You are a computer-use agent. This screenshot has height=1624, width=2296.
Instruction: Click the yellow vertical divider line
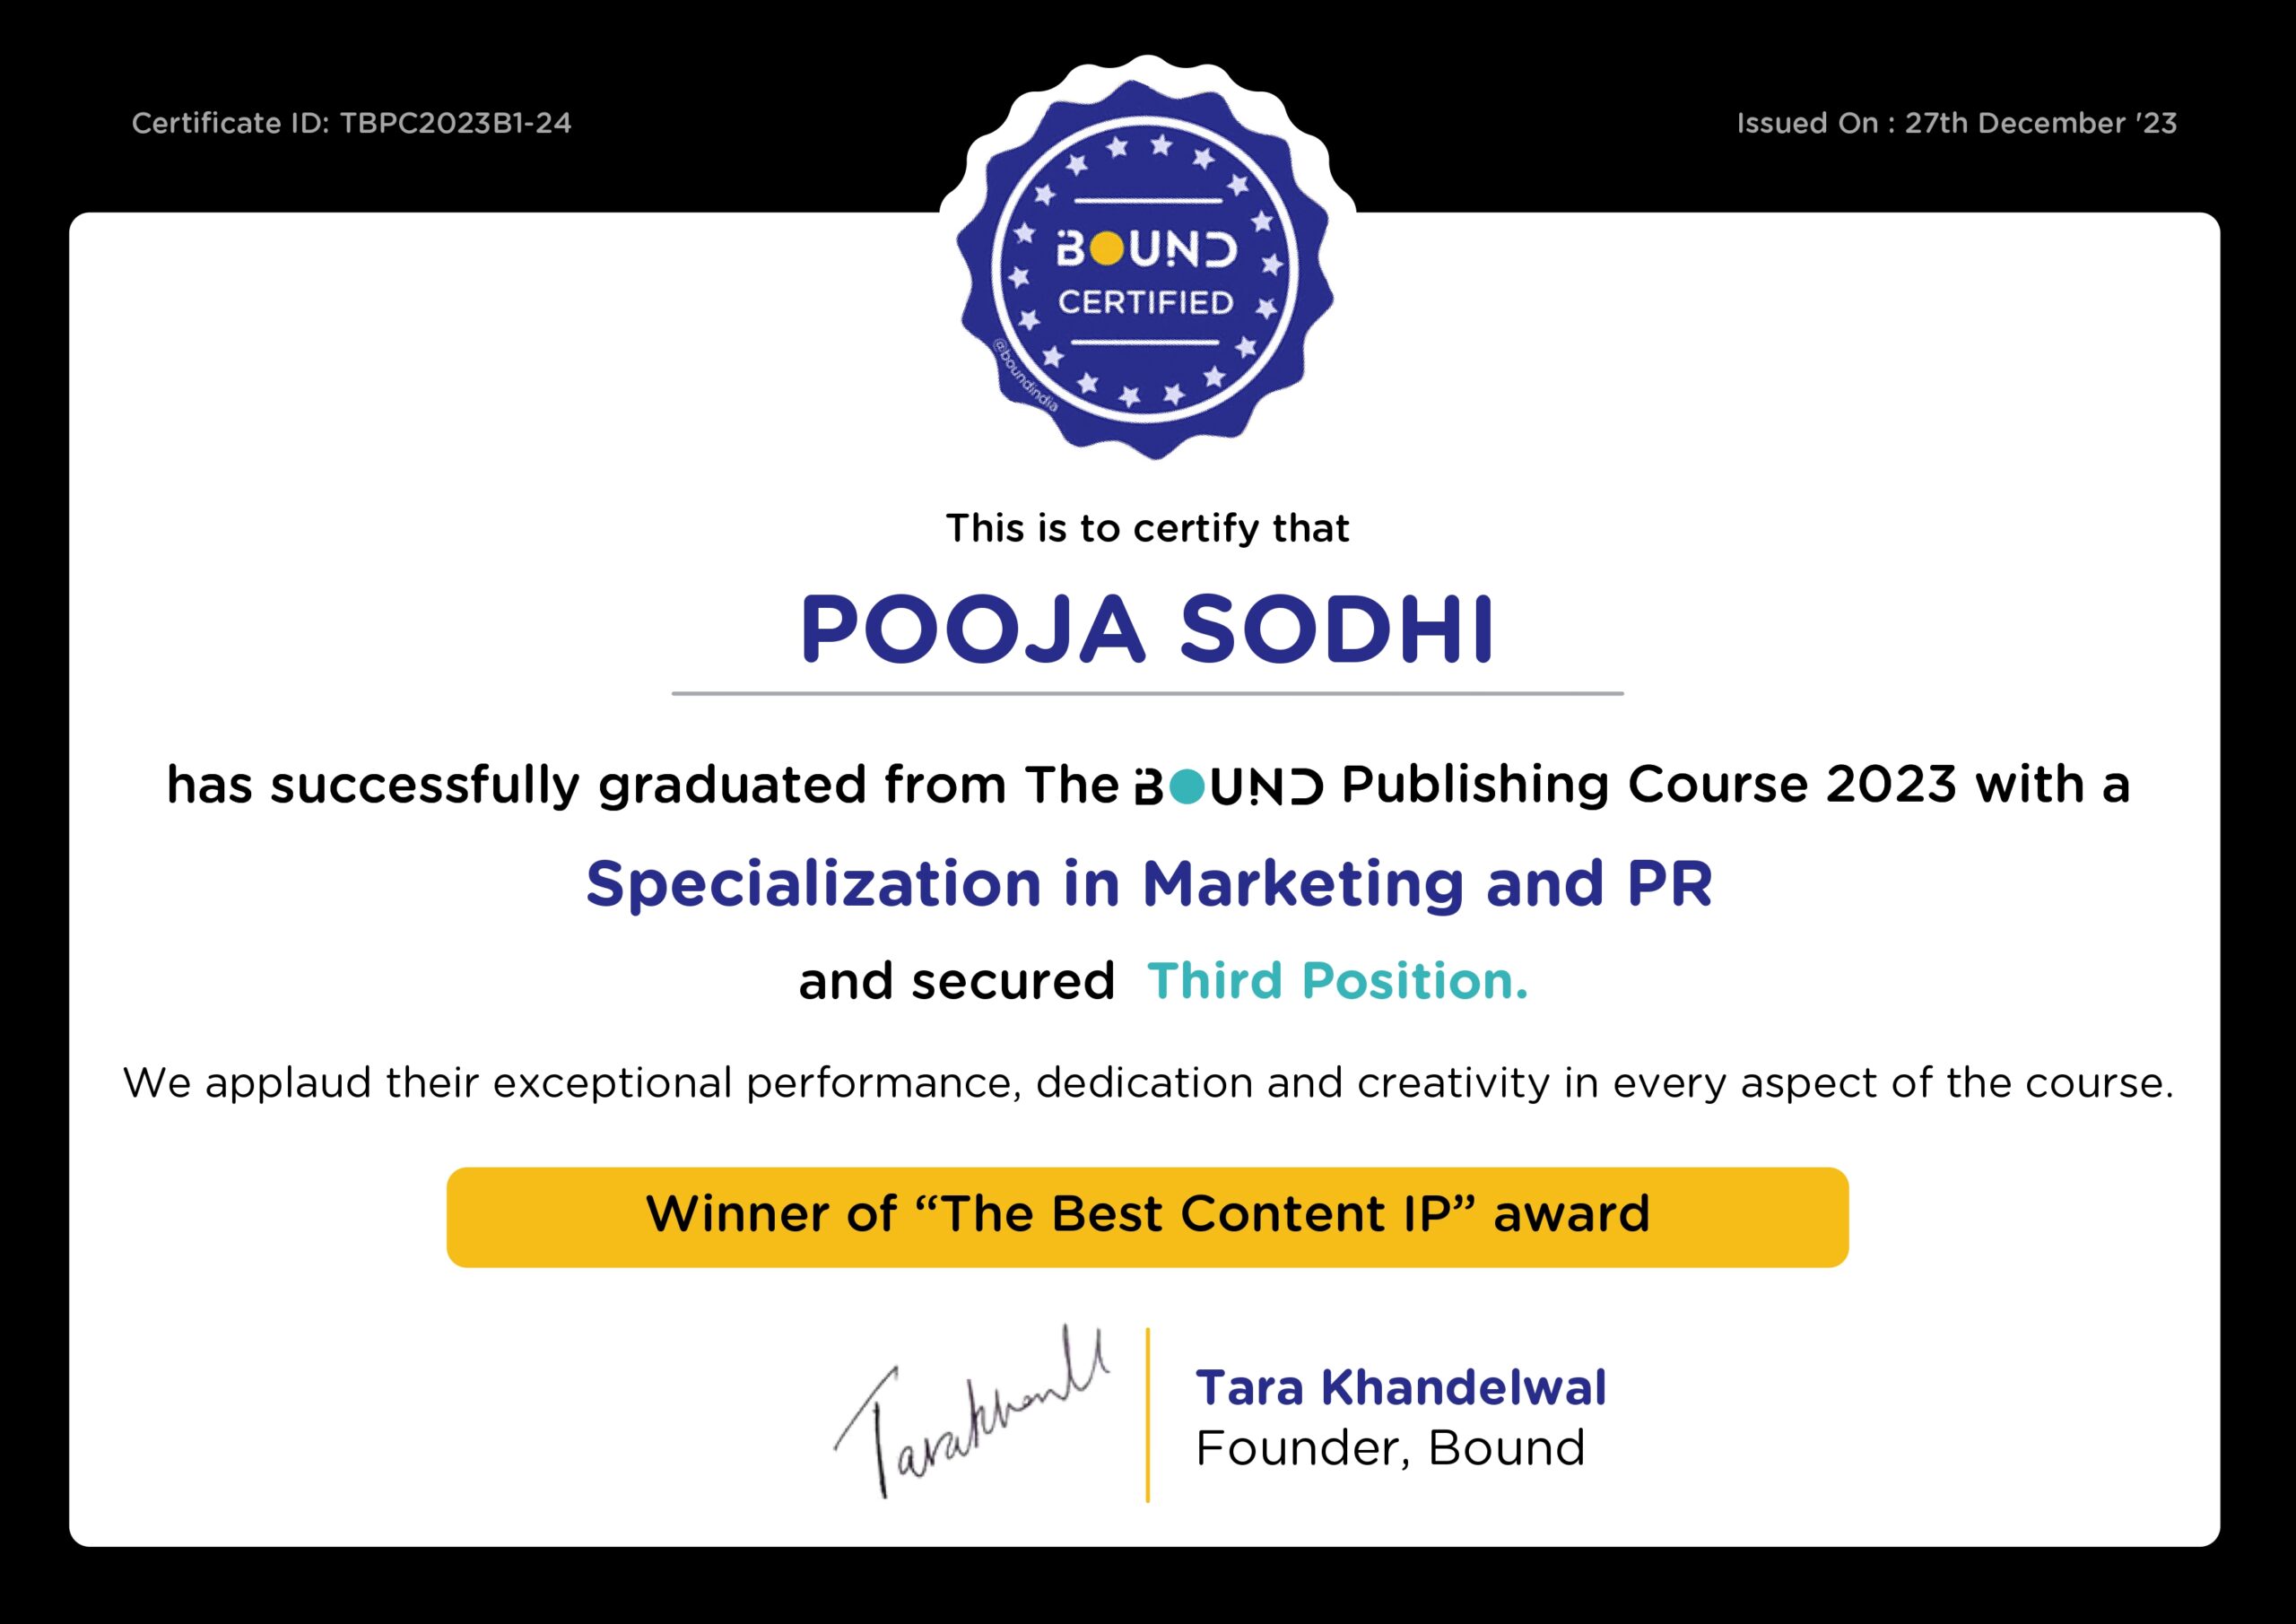coord(1147,1414)
